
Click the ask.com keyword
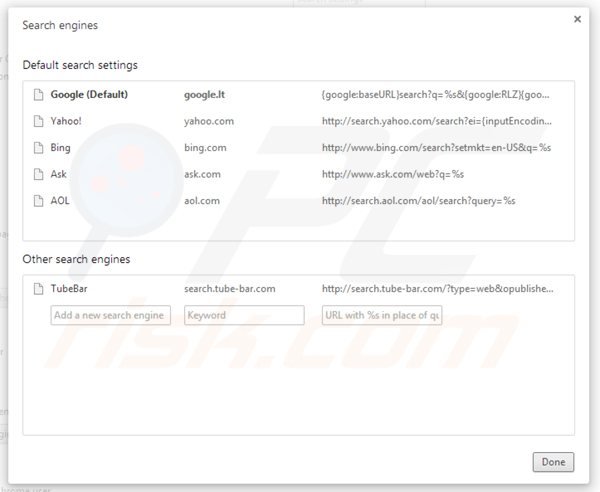pos(202,174)
